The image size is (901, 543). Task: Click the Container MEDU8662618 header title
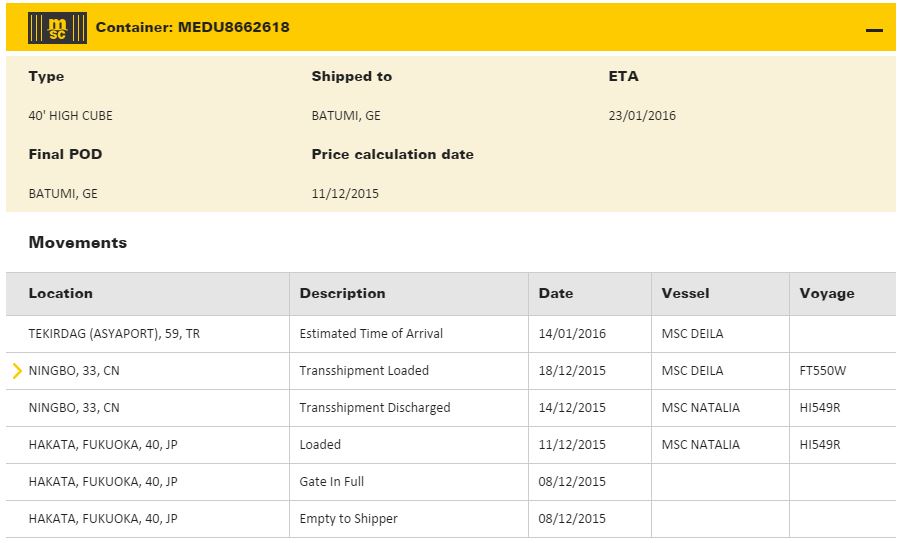tap(192, 28)
